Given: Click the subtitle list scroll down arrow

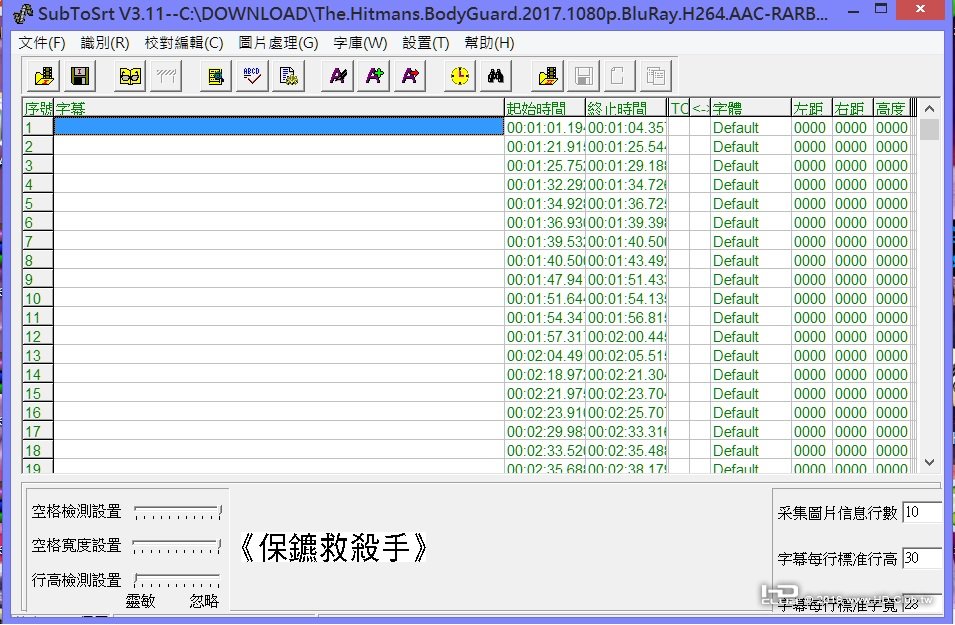Looking at the screenshot, I should point(929,462).
